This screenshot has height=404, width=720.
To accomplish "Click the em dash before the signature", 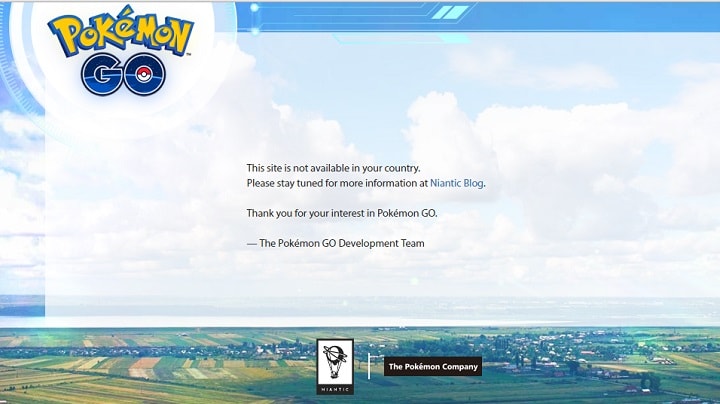I will point(251,243).
